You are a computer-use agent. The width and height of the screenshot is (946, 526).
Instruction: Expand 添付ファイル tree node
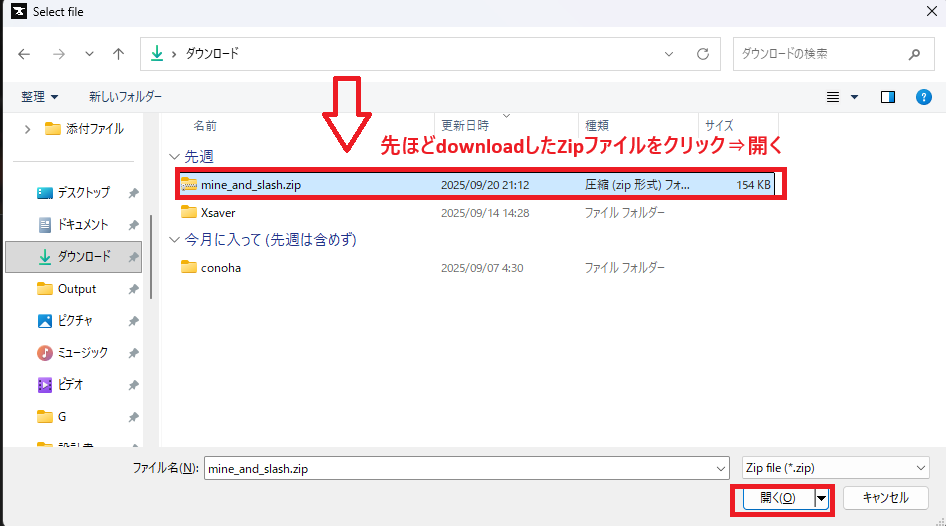(x=27, y=129)
